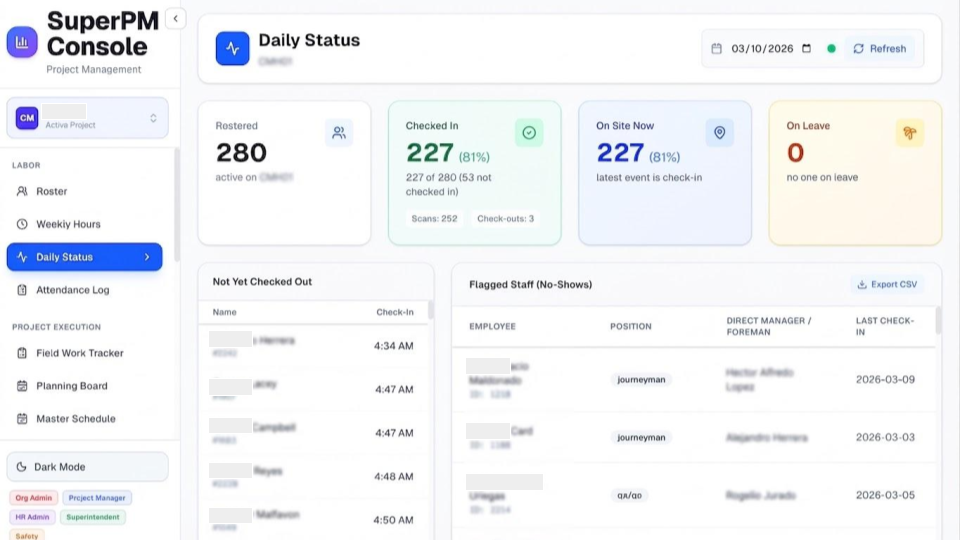Click the calendar icon left of the date

point(716,48)
